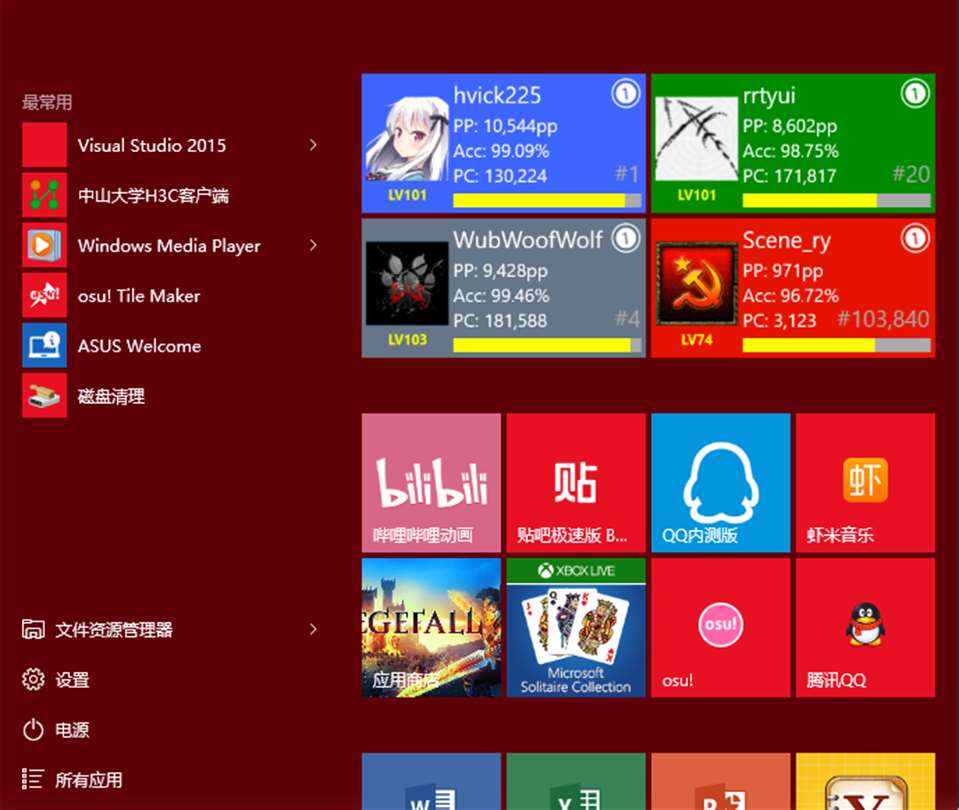Image resolution: width=959 pixels, height=810 pixels.
Task: Open the Windows Media Player icon
Action: (x=45, y=245)
